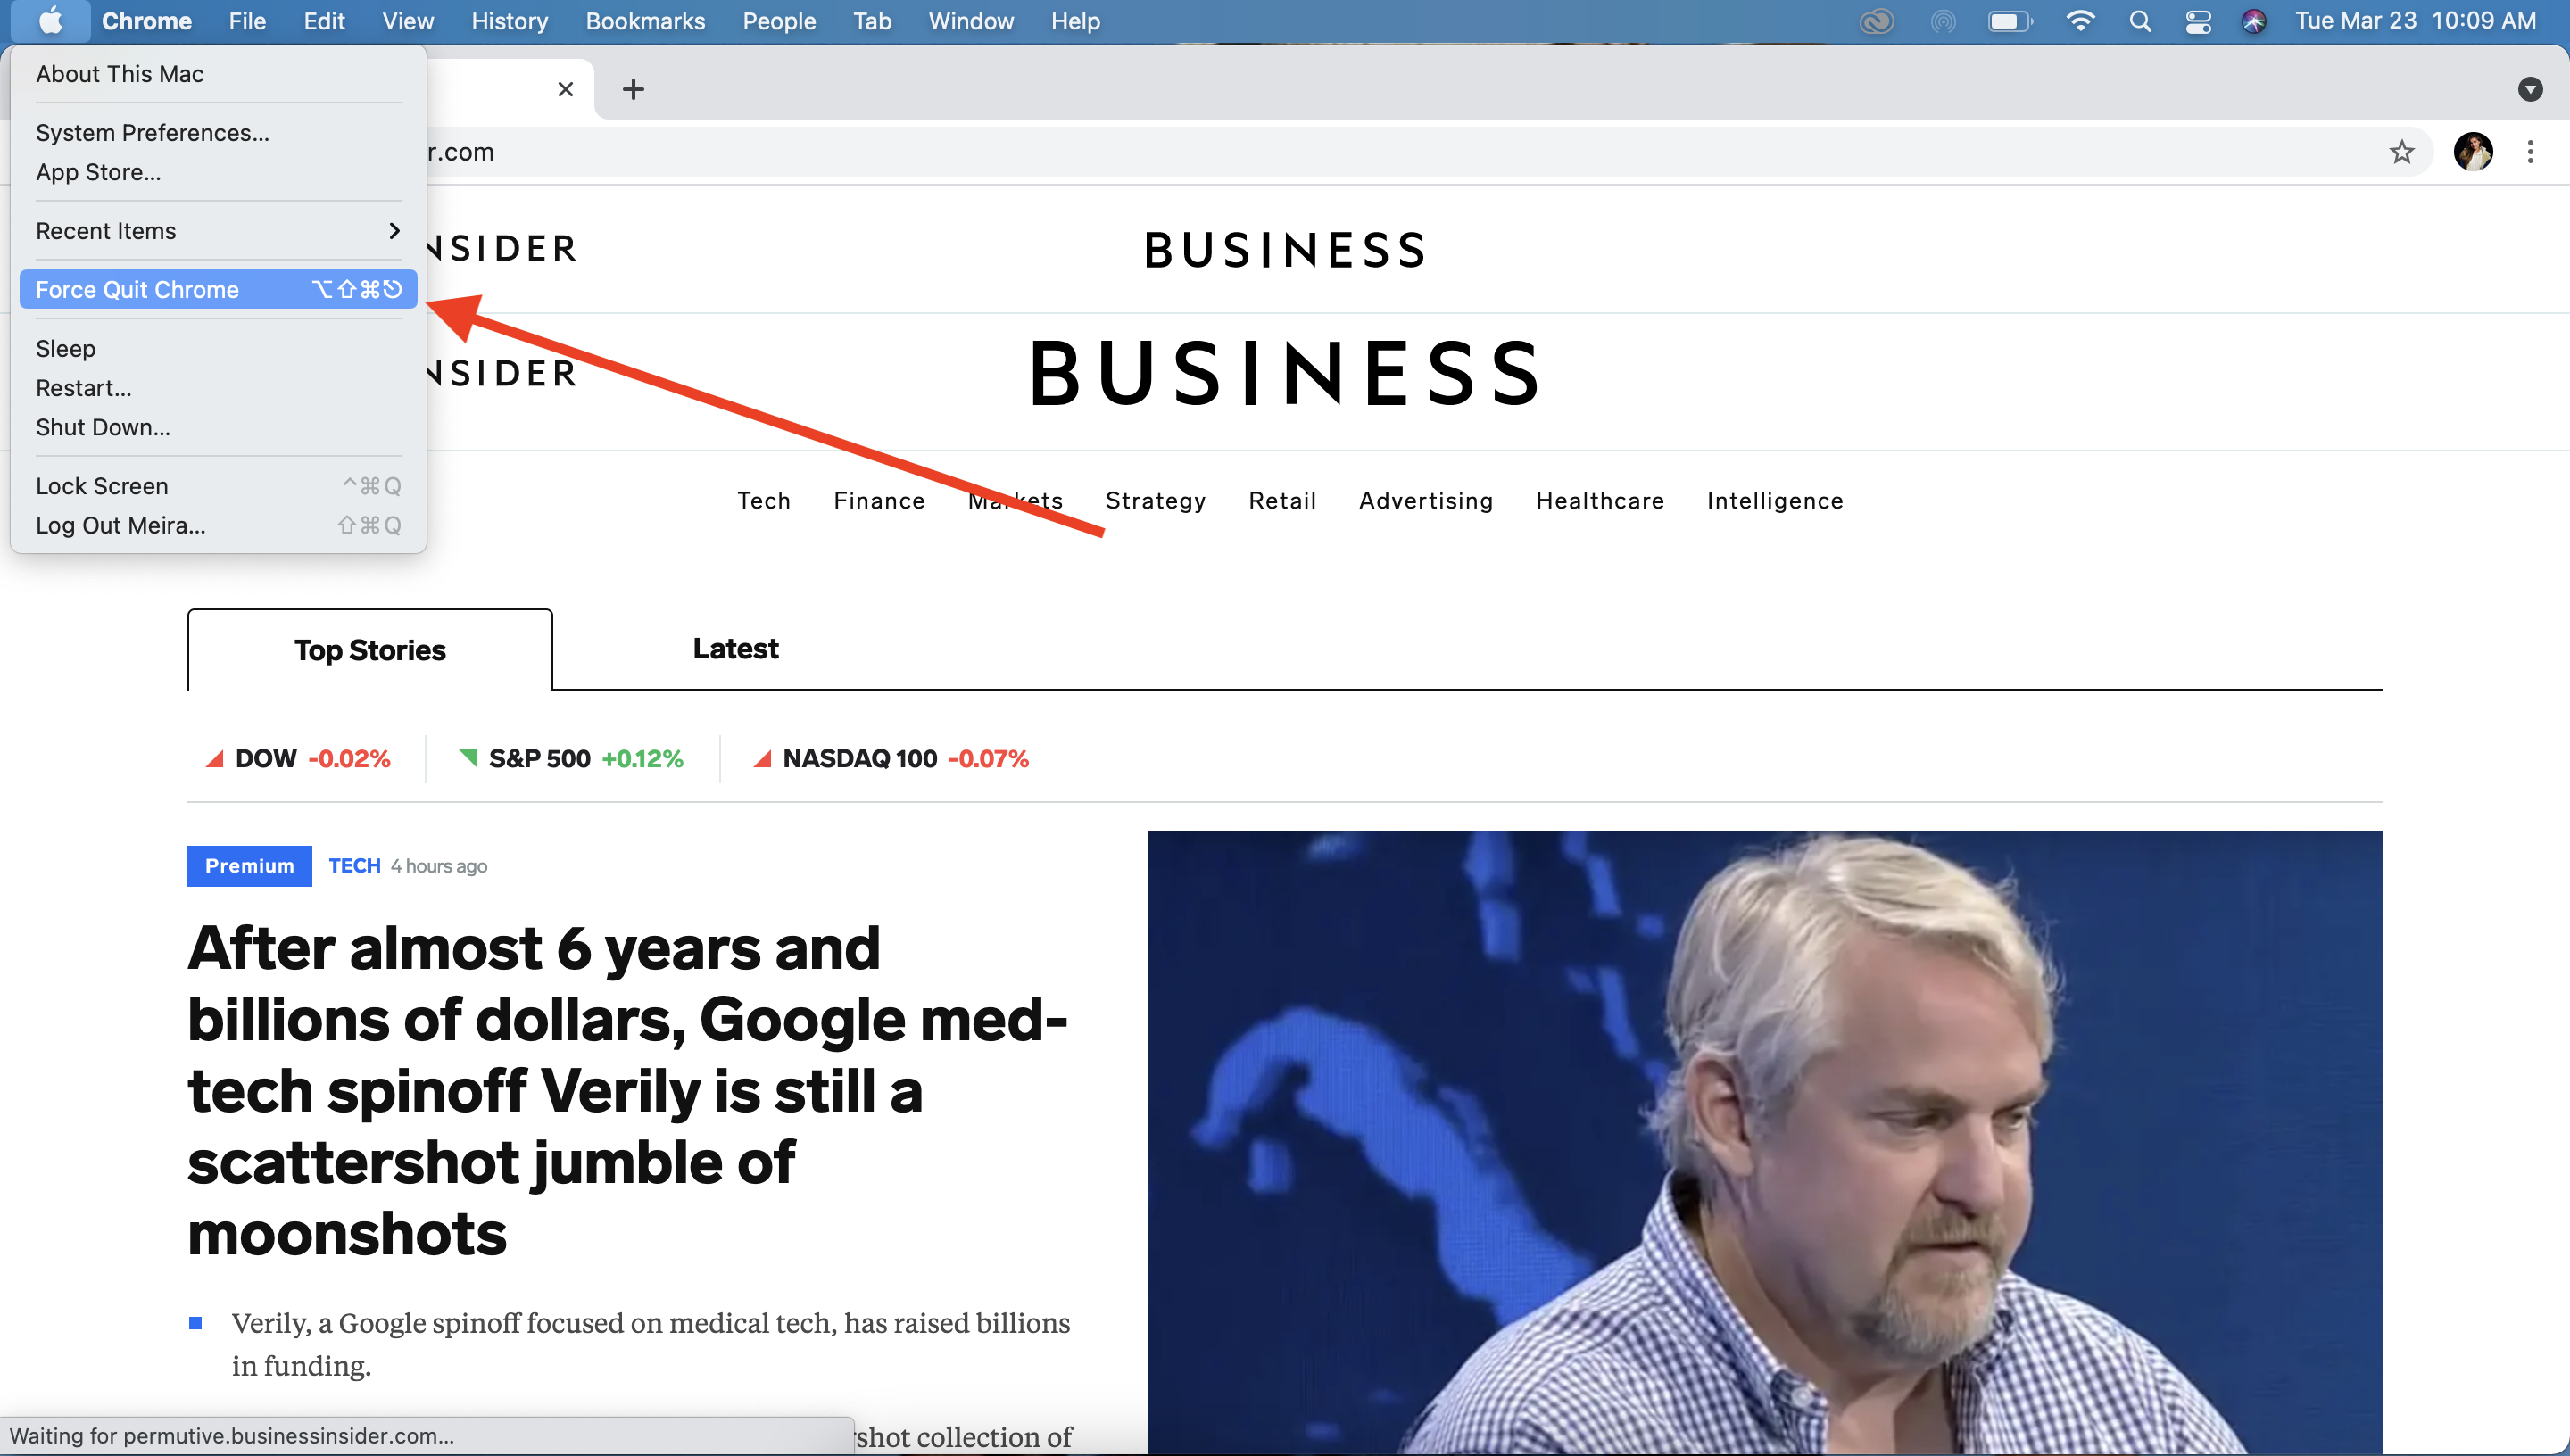Choose Lock Screen
2570x1456 pixels.
tap(218, 486)
